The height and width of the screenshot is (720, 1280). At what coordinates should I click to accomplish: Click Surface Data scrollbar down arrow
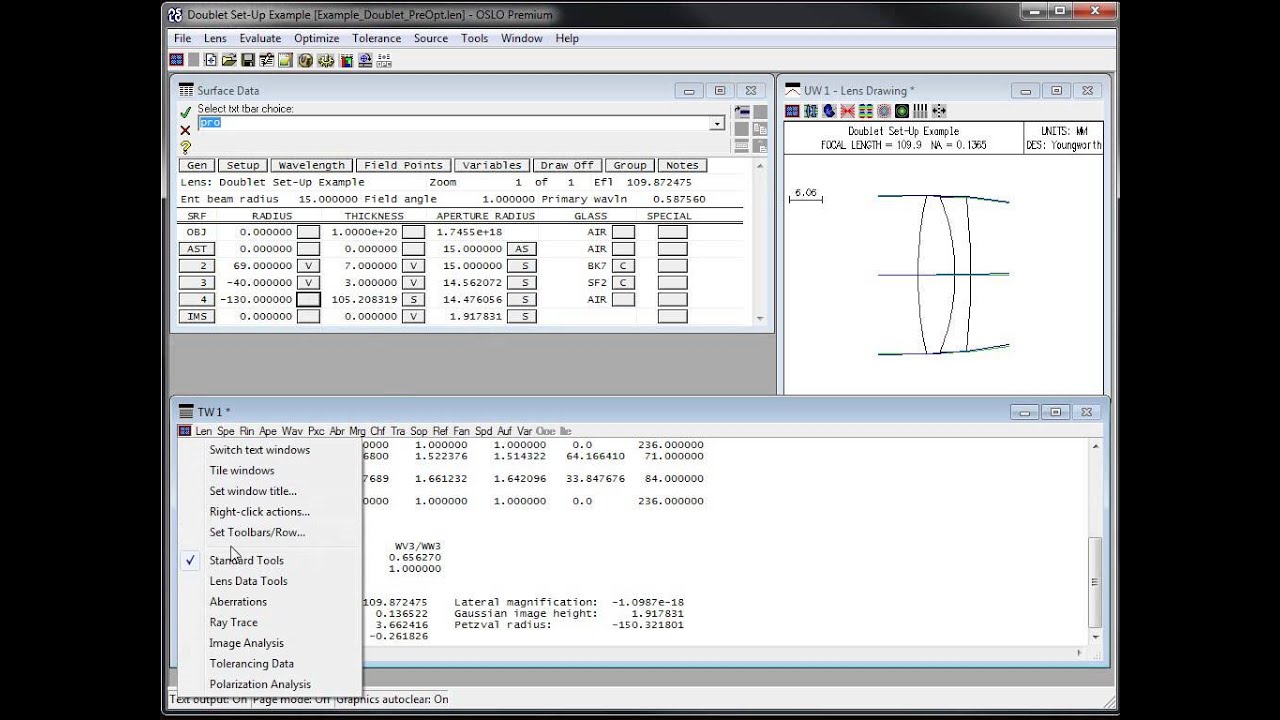click(x=760, y=319)
